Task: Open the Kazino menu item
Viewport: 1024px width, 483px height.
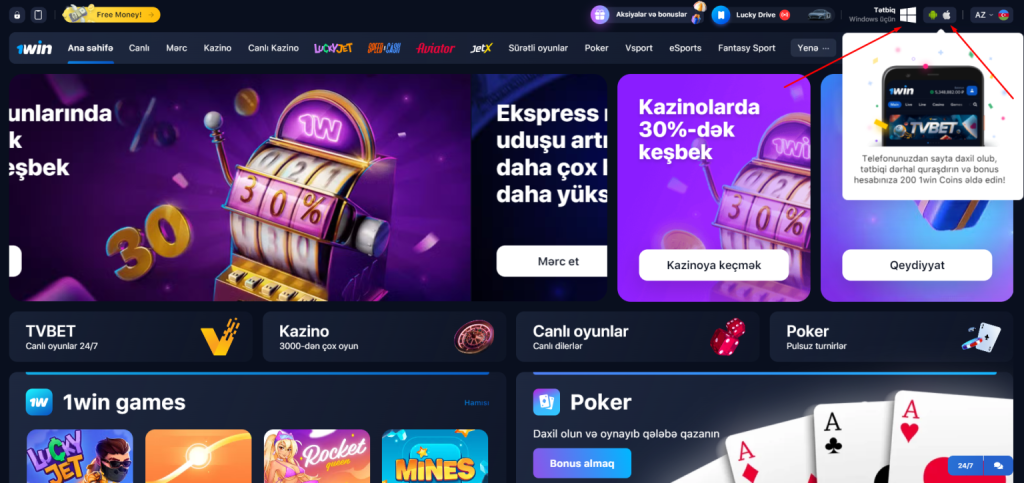Action: [x=217, y=48]
